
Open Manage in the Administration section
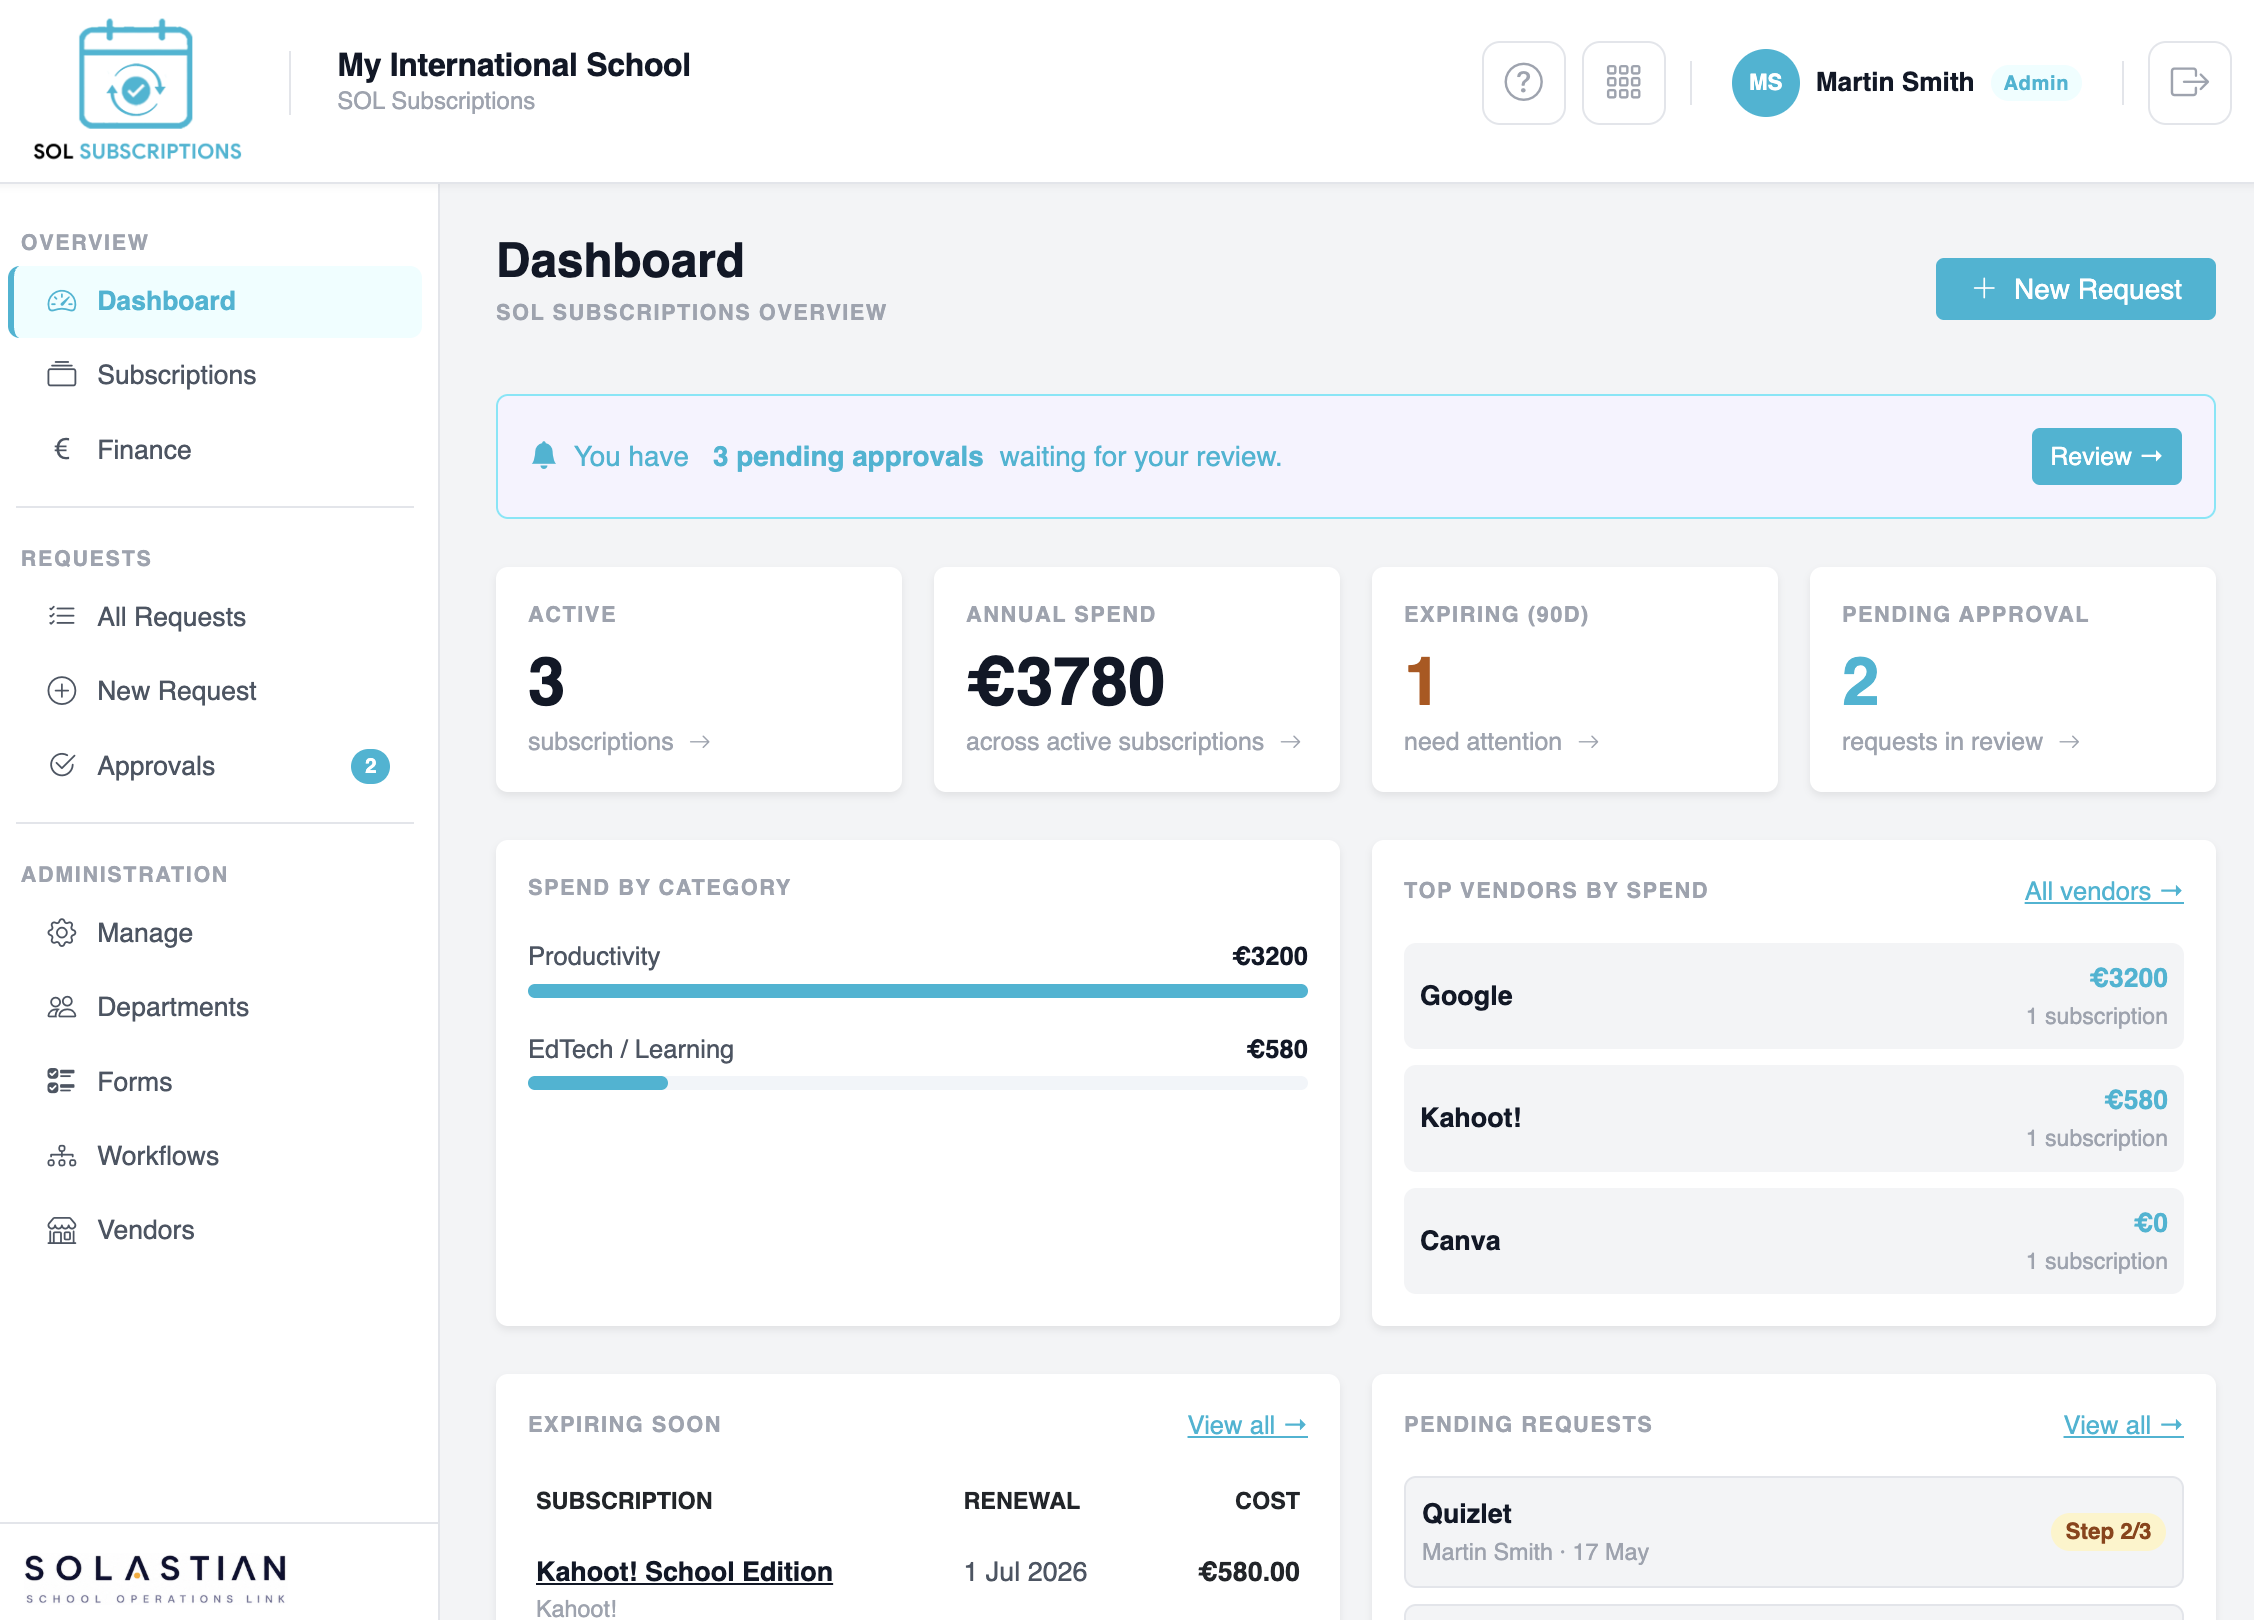point(215,933)
